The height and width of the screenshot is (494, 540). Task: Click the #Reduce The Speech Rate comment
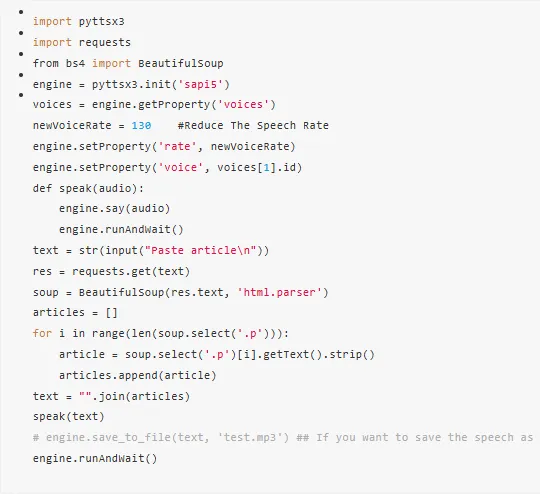click(x=253, y=125)
